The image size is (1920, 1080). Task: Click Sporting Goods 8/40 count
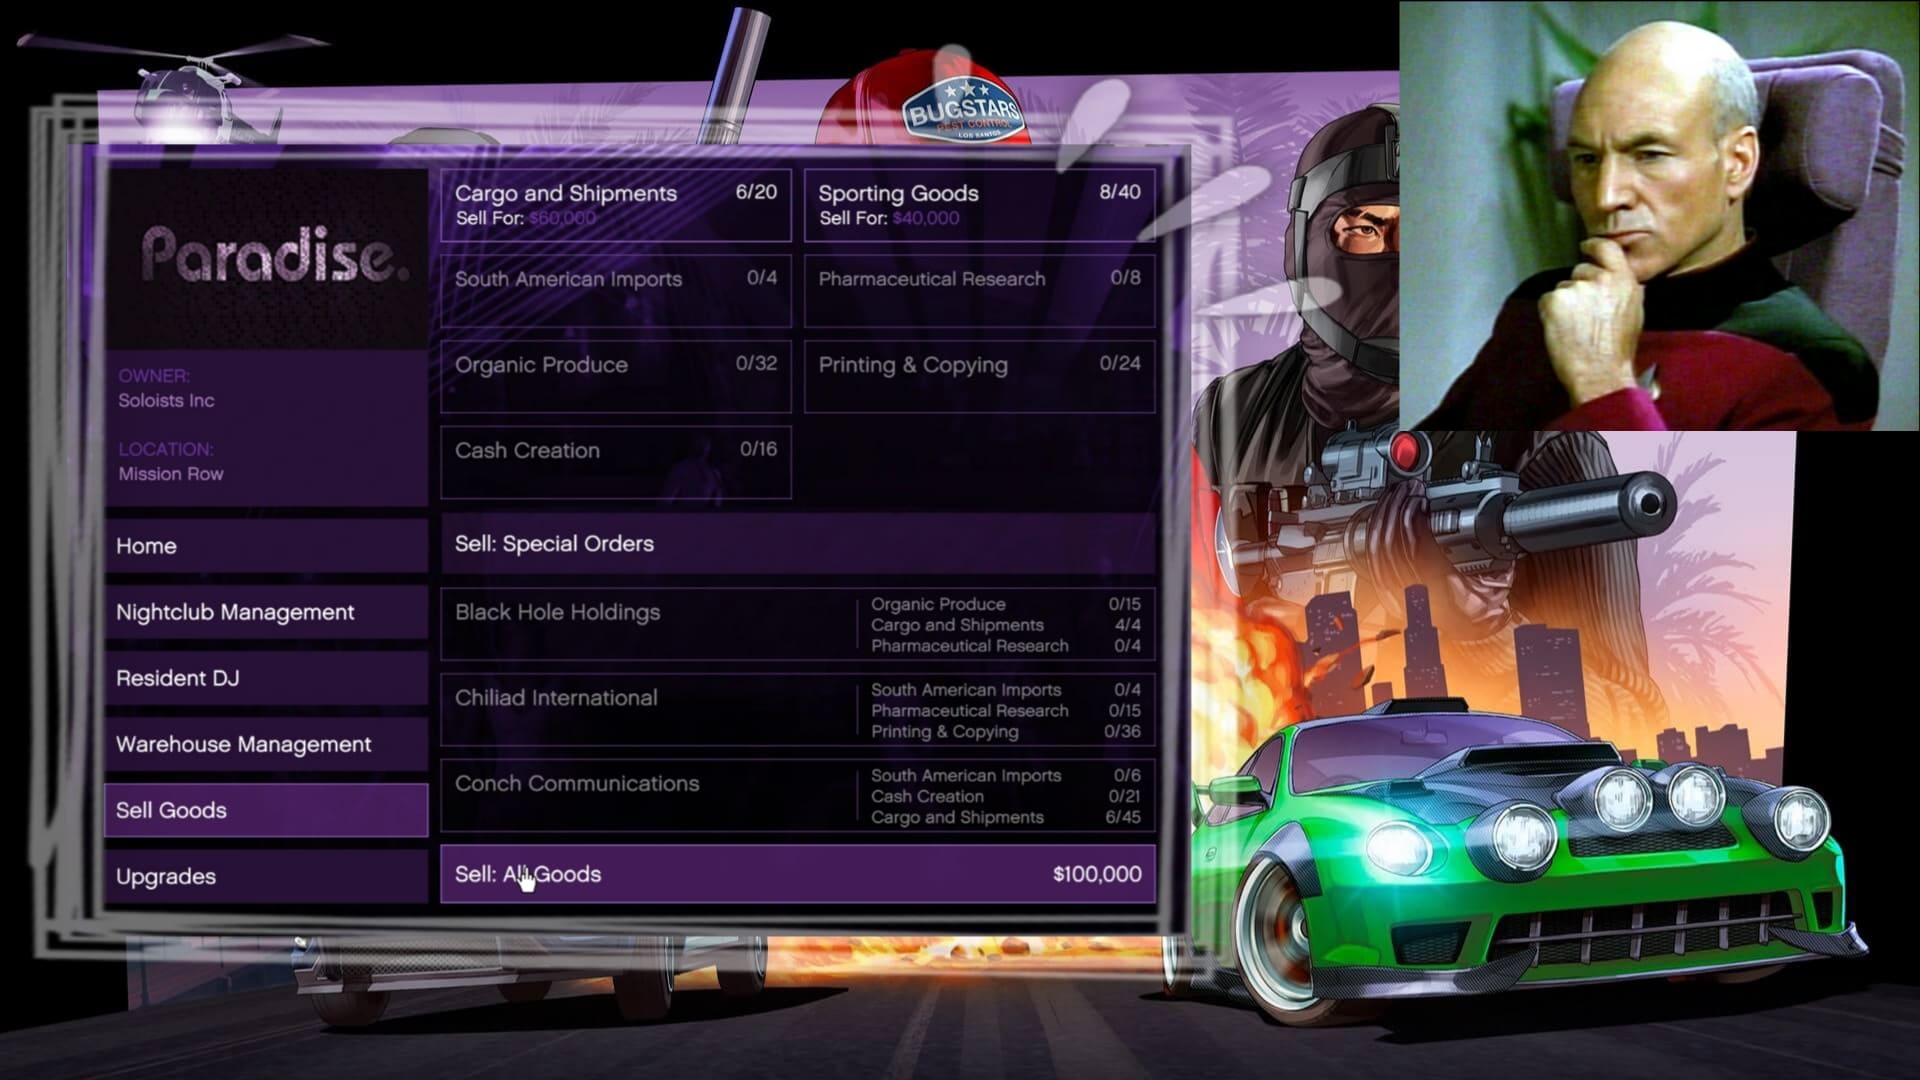point(1120,192)
